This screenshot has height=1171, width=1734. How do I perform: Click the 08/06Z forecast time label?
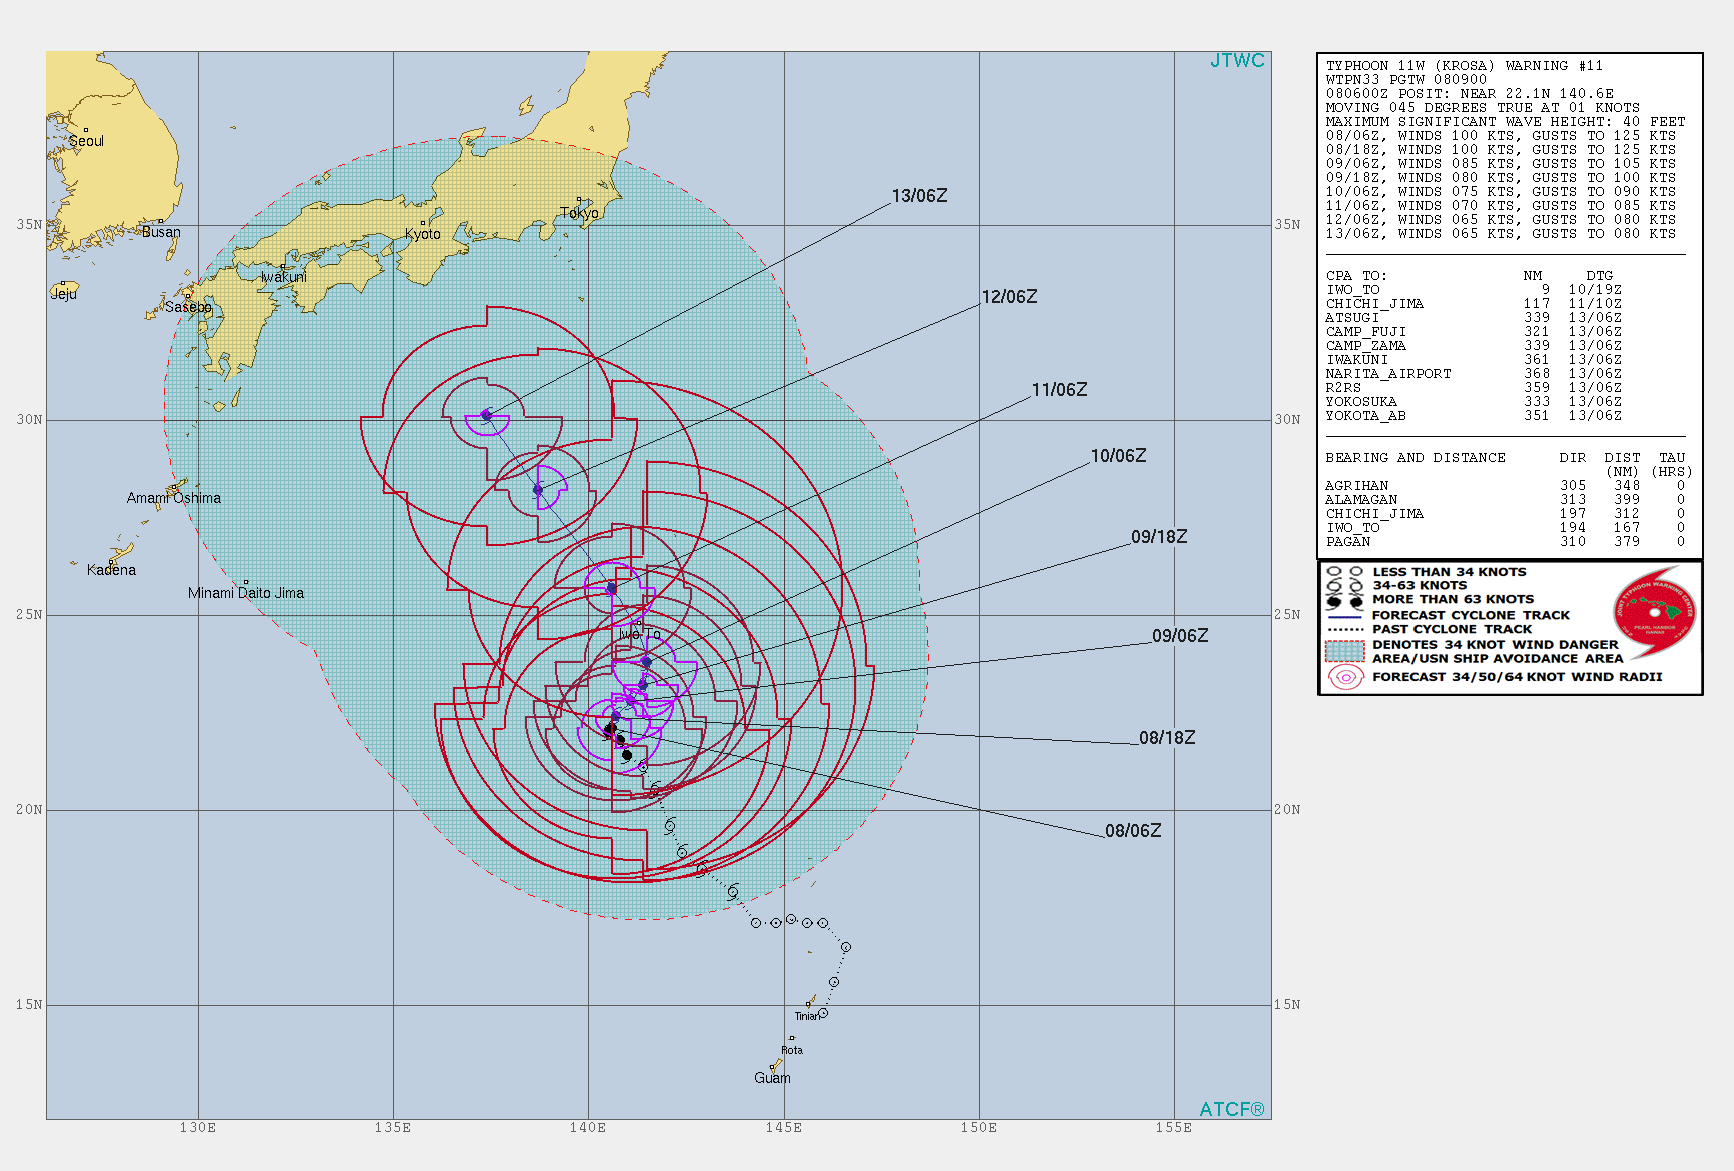pos(1133,831)
